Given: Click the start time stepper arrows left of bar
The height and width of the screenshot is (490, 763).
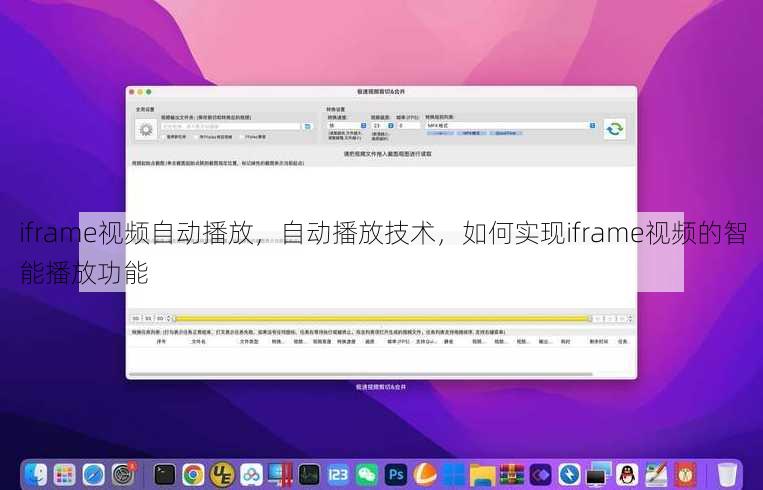Looking at the screenshot, I should (x=169, y=319).
